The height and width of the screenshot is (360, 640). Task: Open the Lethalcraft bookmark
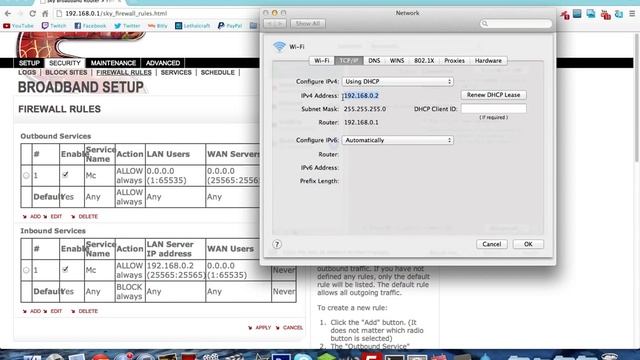[x=192, y=26]
